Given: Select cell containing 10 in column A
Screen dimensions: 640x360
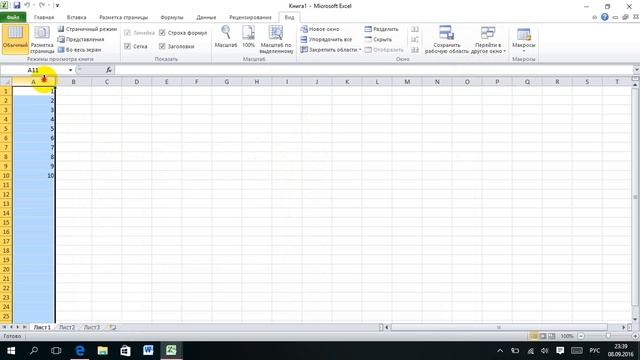Looking at the screenshot, I should pos(33,176).
